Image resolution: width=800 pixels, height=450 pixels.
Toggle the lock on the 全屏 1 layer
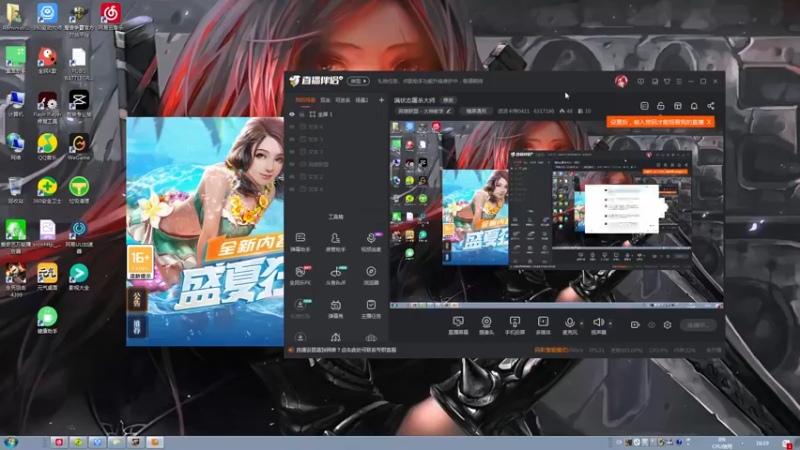click(302, 114)
